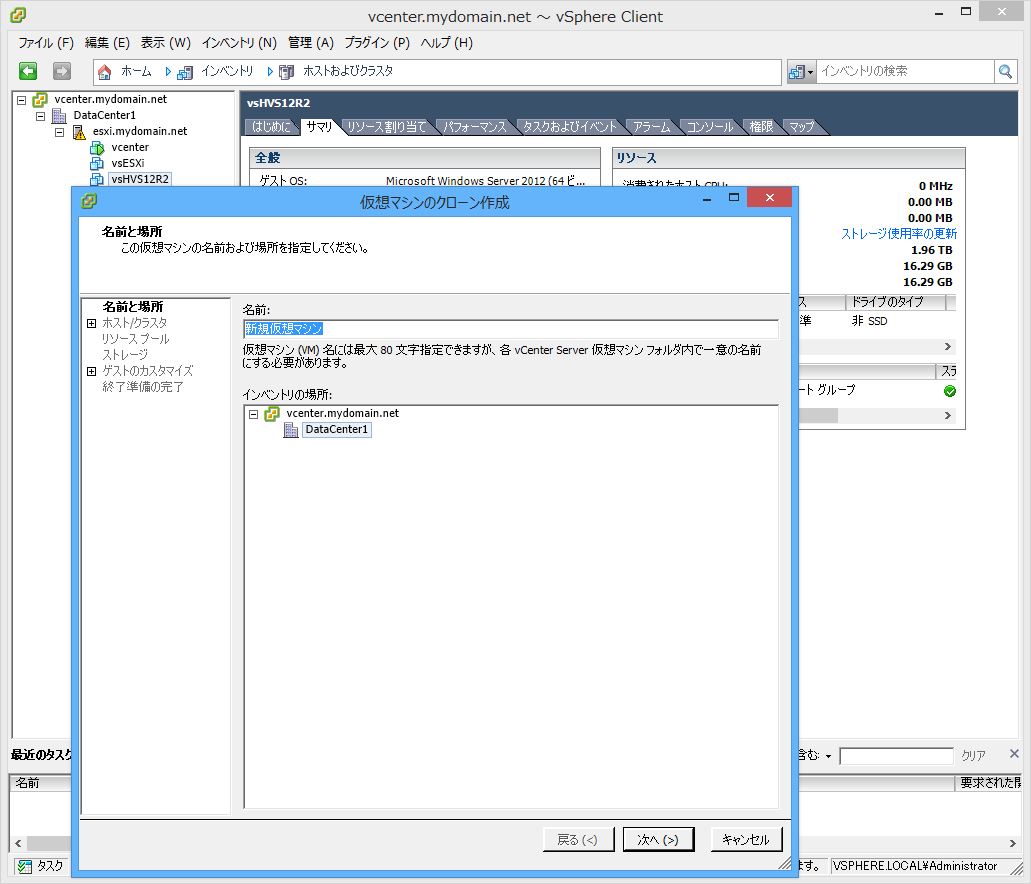Click the magnifier search icon

pyautogui.click(x=1005, y=71)
